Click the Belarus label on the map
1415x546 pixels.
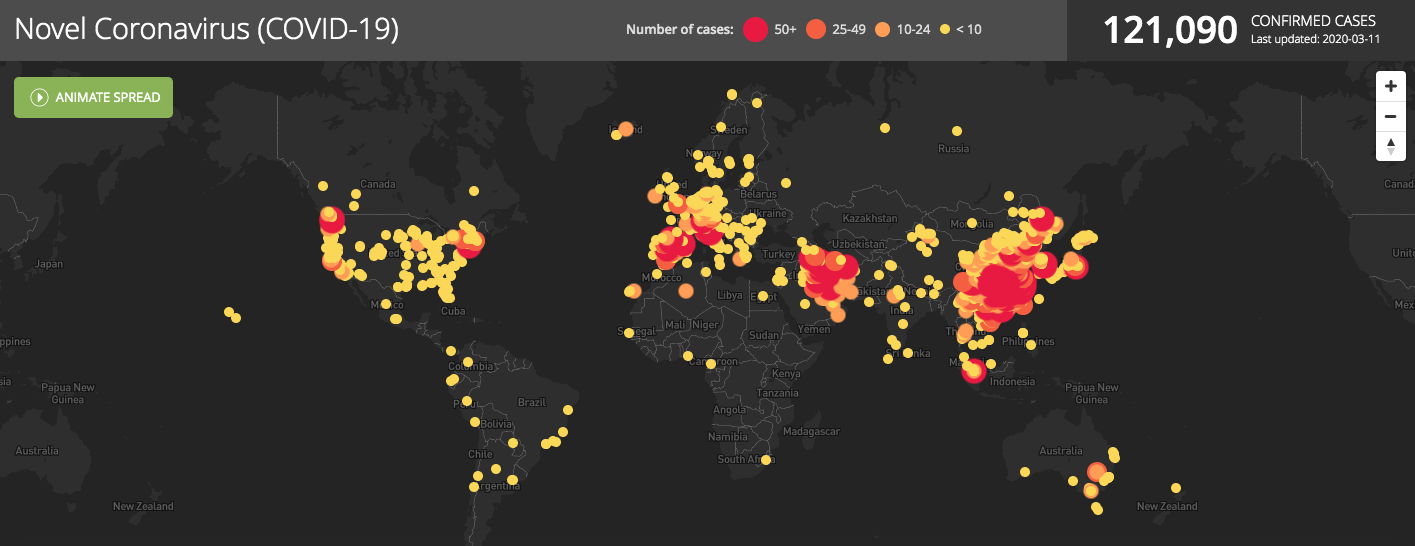click(x=758, y=194)
